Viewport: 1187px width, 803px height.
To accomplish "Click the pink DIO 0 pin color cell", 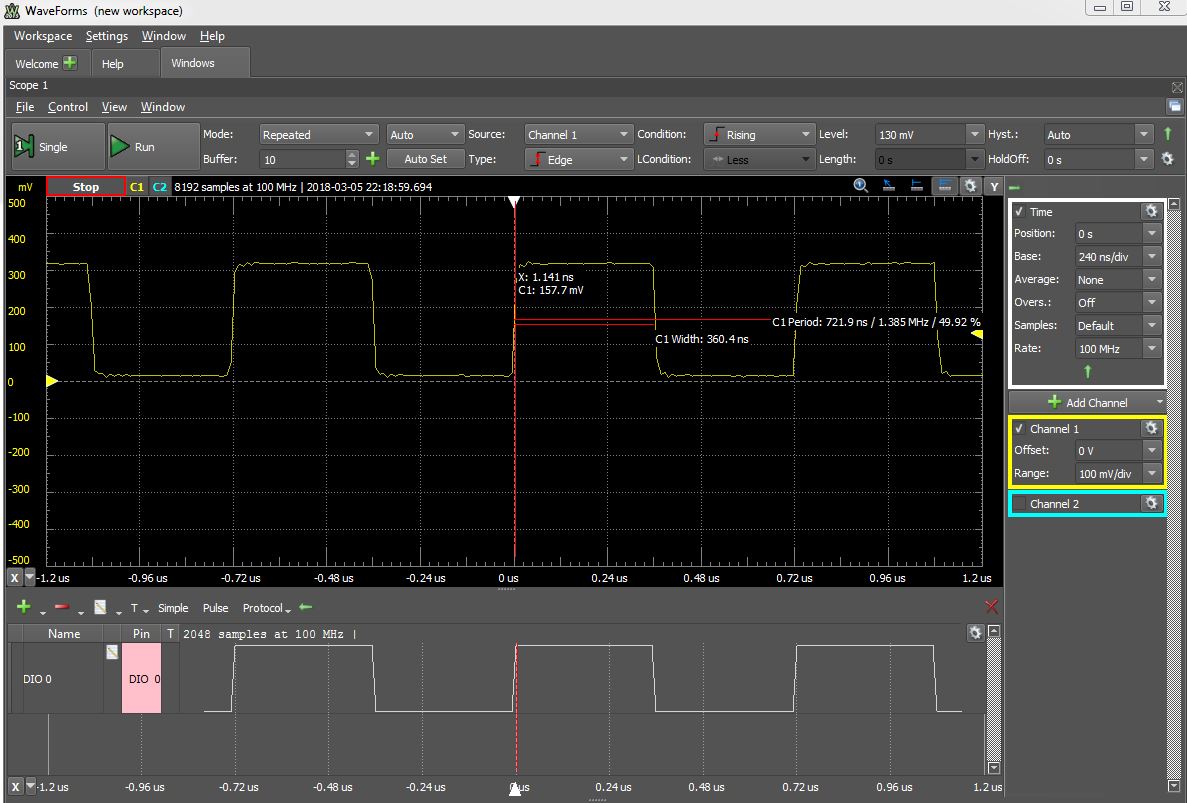I will 142,678.
